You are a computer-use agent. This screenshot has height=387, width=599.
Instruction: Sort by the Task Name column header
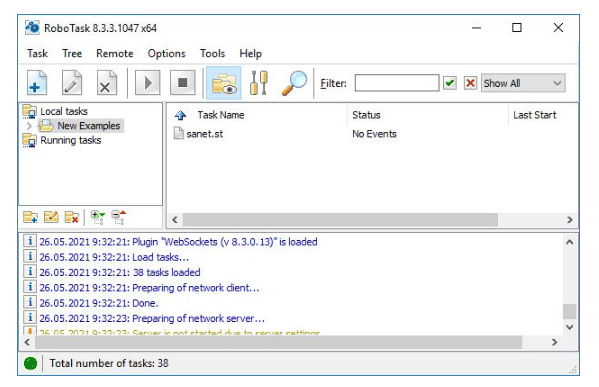(x=221, y=115)
